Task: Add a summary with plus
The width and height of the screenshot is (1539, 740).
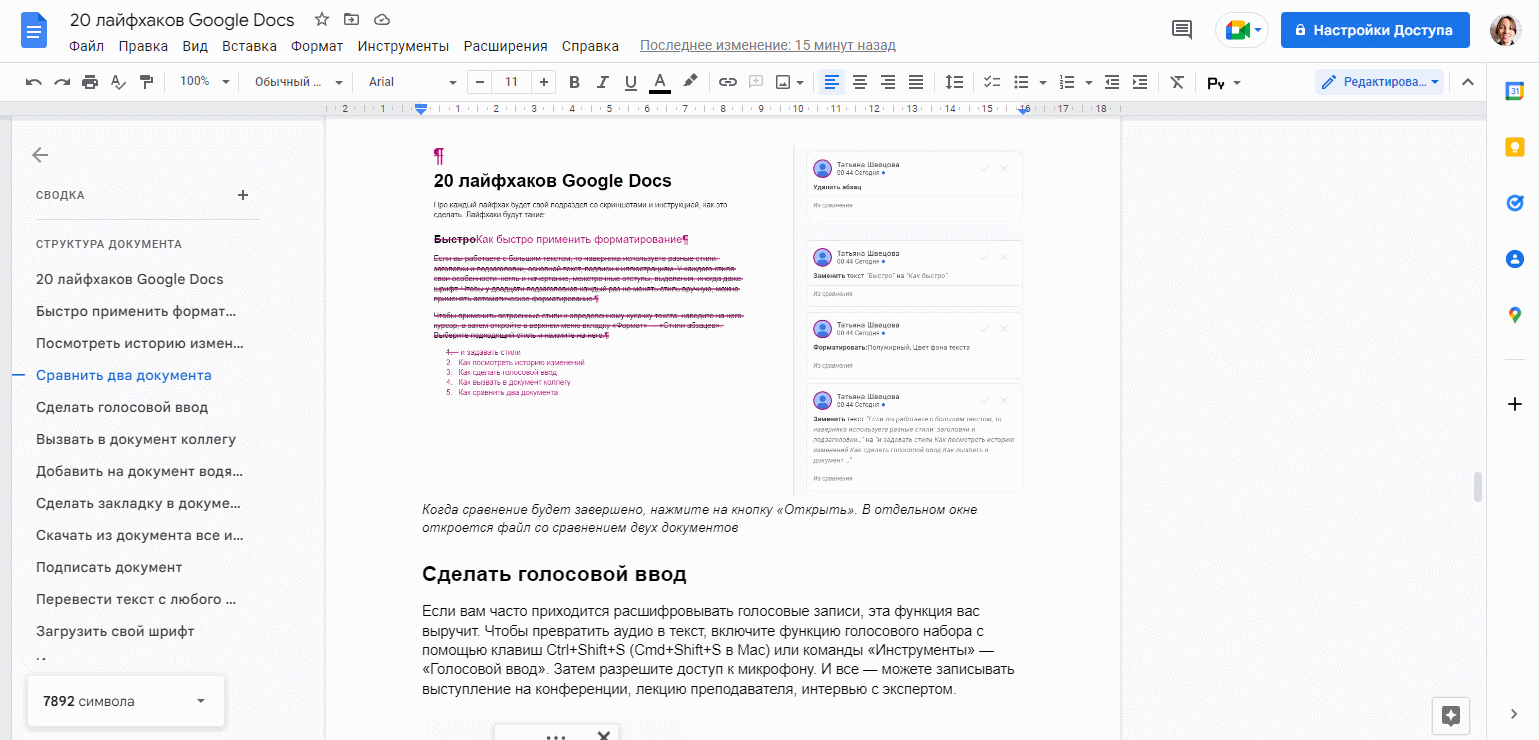Action: [243, 195]
